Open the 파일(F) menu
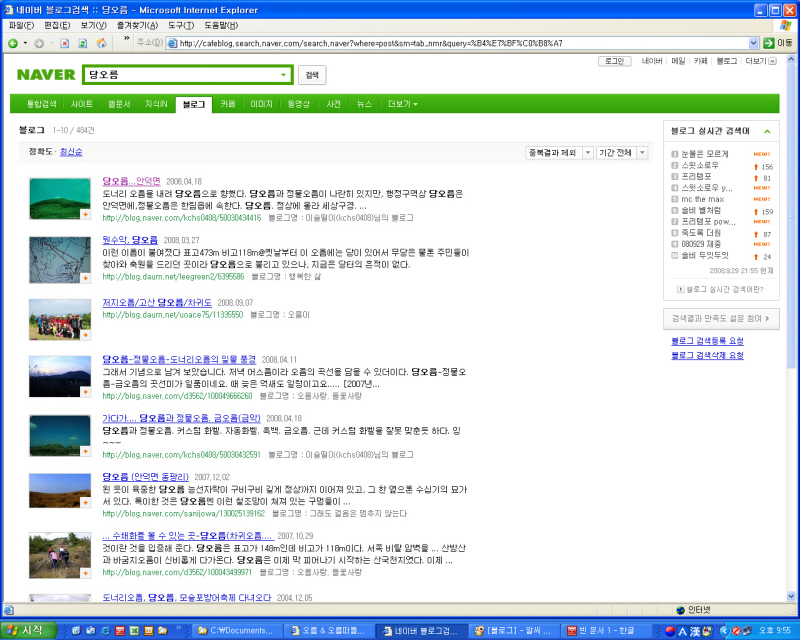Screen dimensions: 800x640 21,25
